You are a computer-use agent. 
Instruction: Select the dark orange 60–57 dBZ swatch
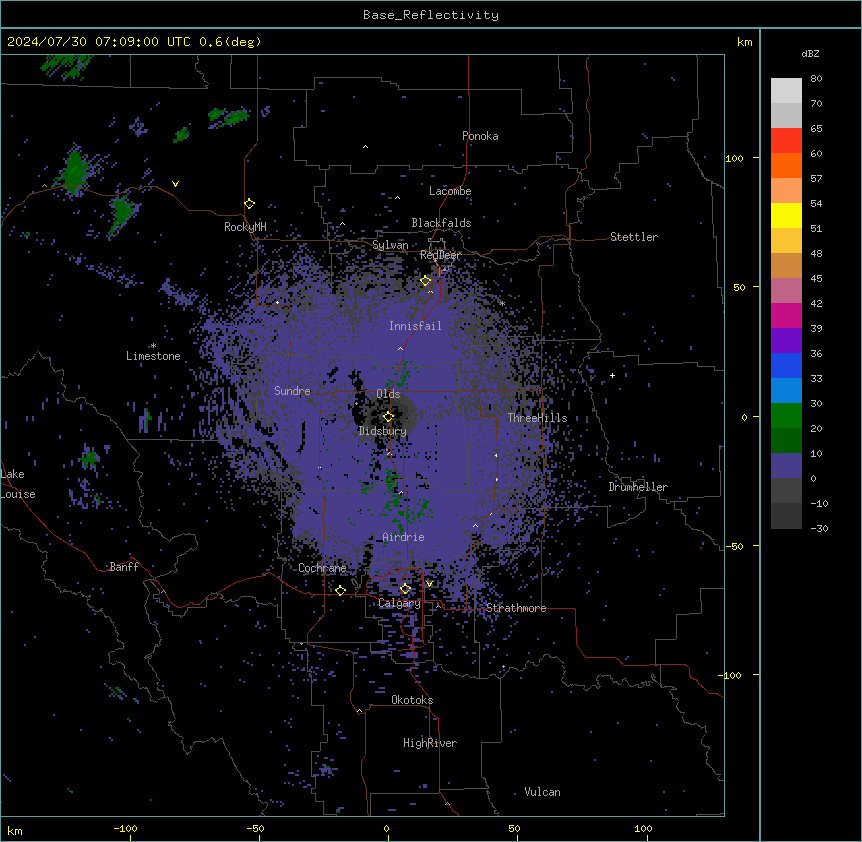click(x=786, y=165)
